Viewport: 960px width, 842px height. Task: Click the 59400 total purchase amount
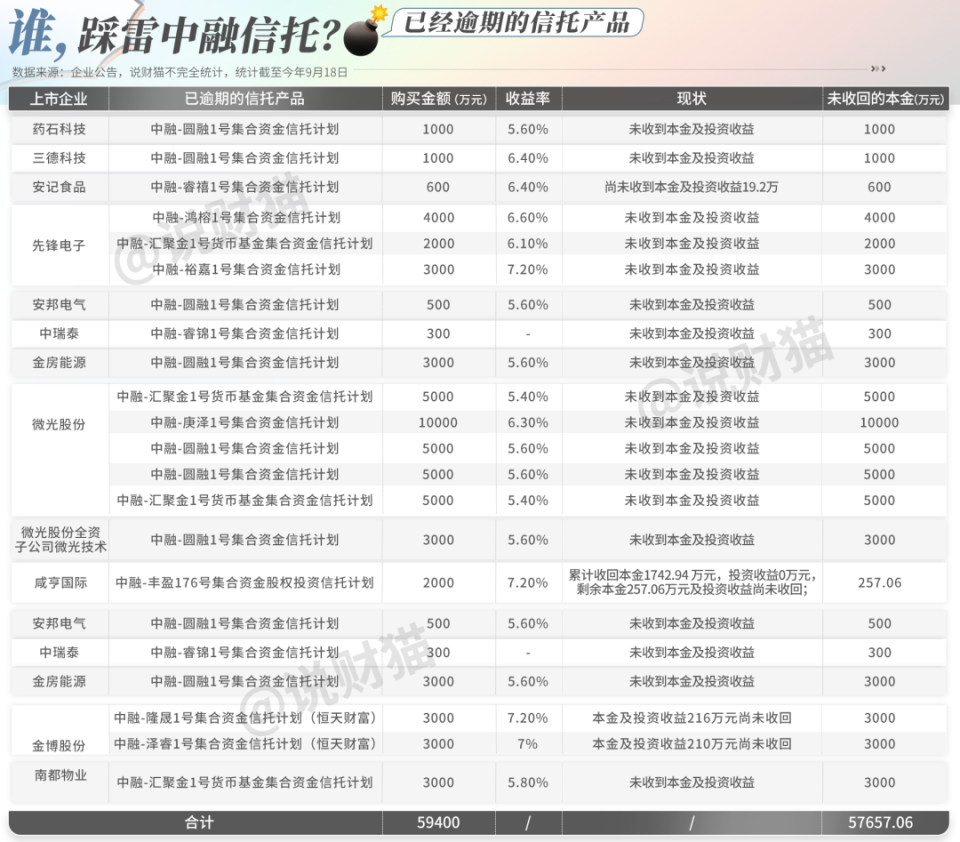(438, 822)
